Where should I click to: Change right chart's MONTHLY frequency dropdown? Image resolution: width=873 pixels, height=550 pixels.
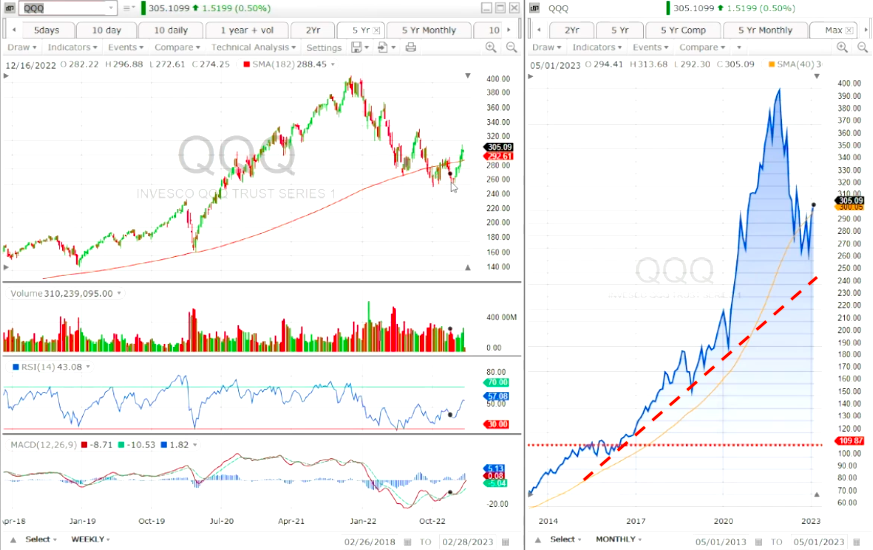point(619,539)
